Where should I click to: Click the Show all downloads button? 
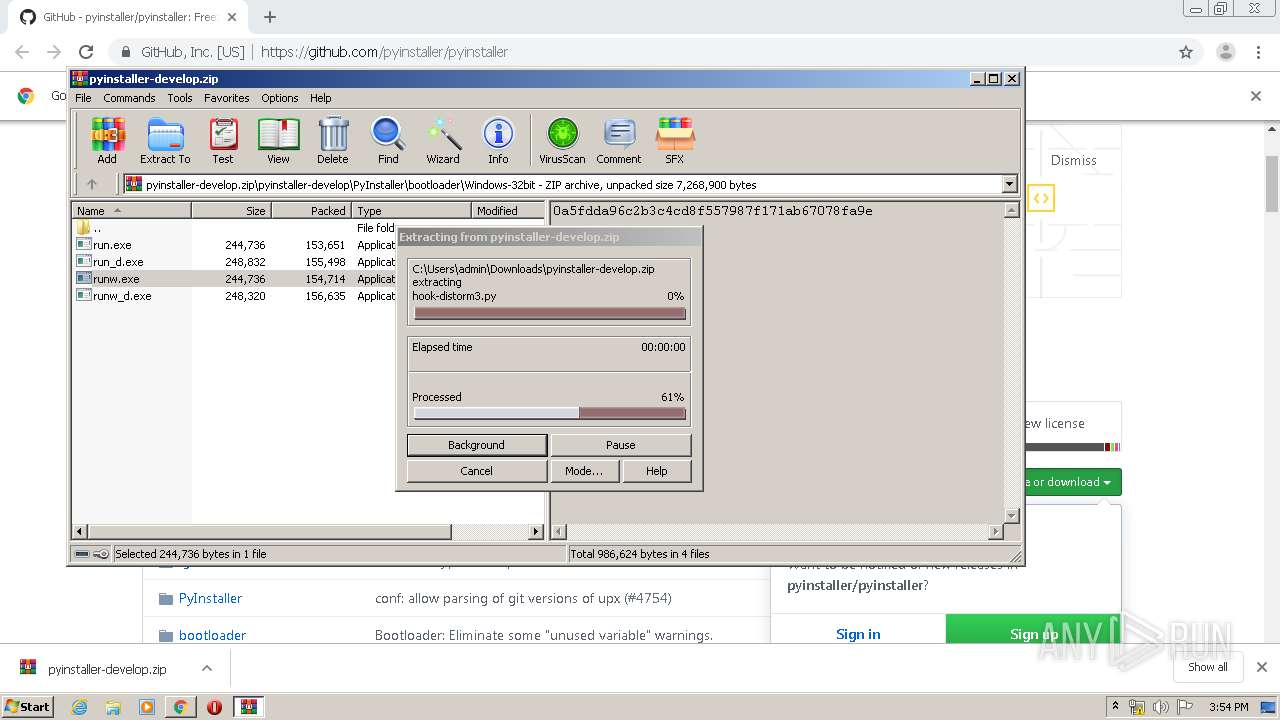point(1208,667)
